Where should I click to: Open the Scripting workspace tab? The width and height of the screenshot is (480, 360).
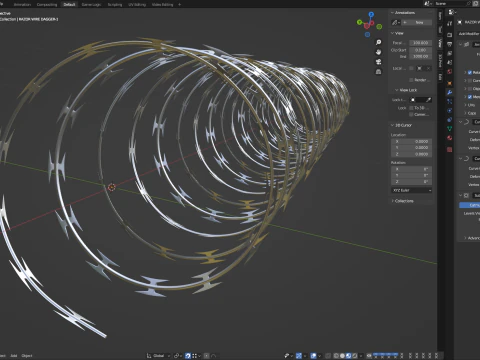115,4
